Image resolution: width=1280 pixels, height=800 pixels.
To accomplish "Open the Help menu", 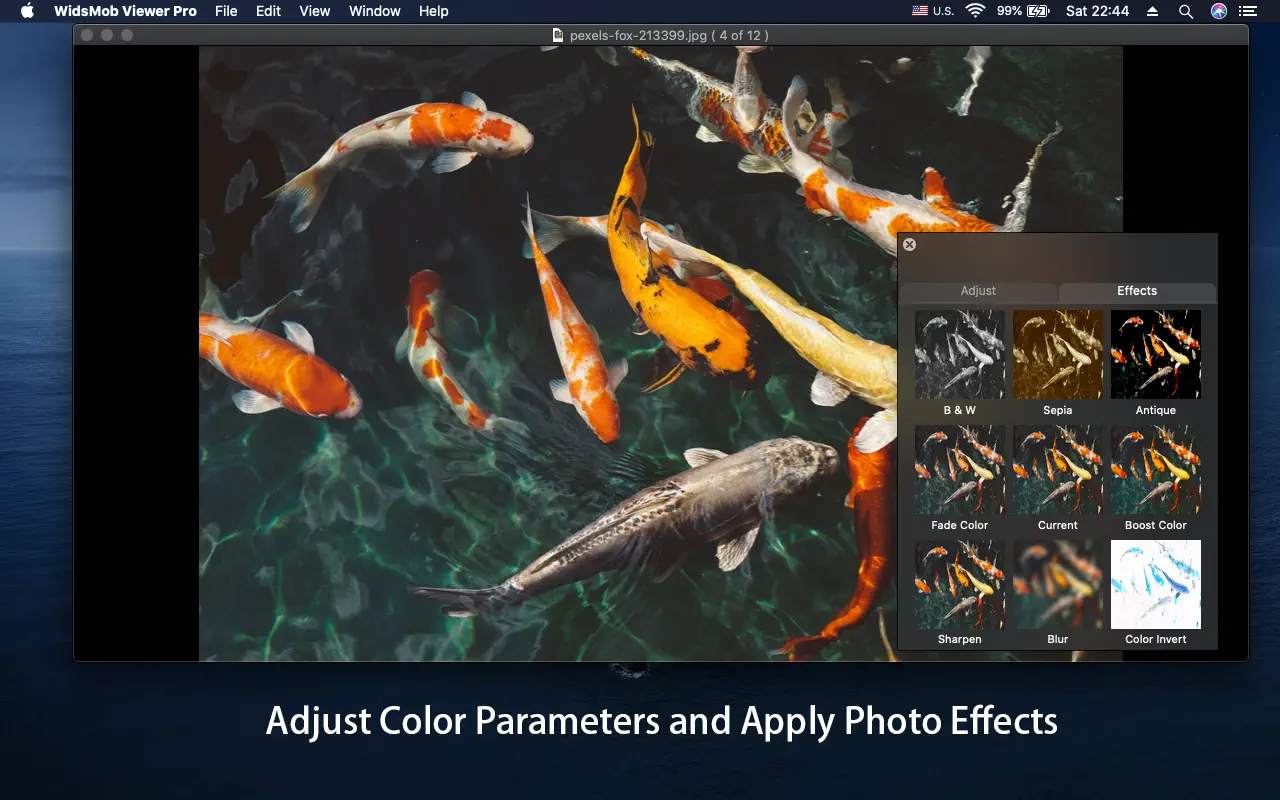I will [x=433, y=11].
